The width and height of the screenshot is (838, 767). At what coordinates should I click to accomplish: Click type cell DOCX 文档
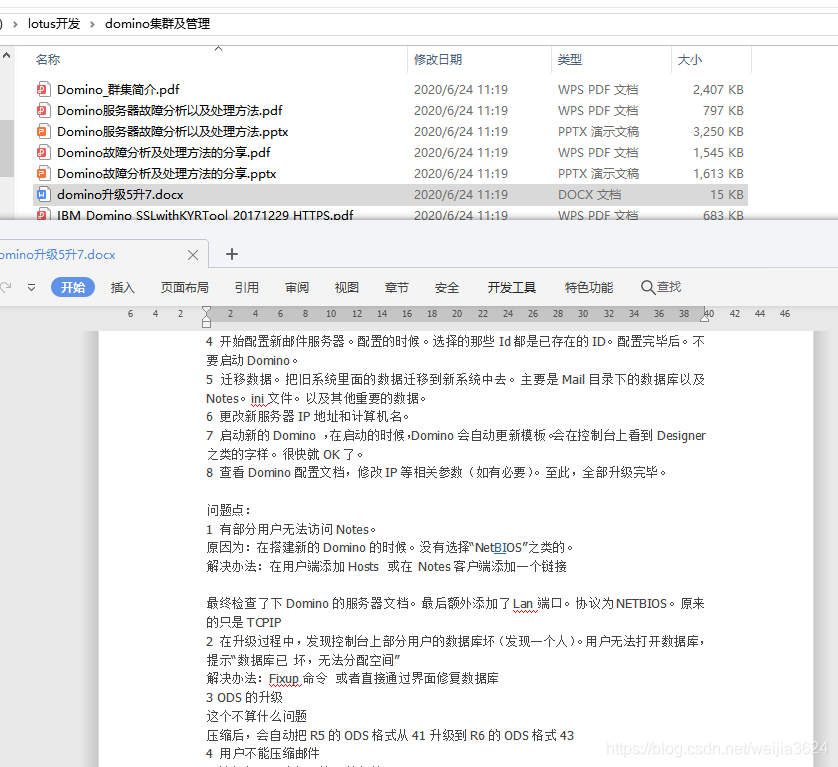[x=589, y=195]
